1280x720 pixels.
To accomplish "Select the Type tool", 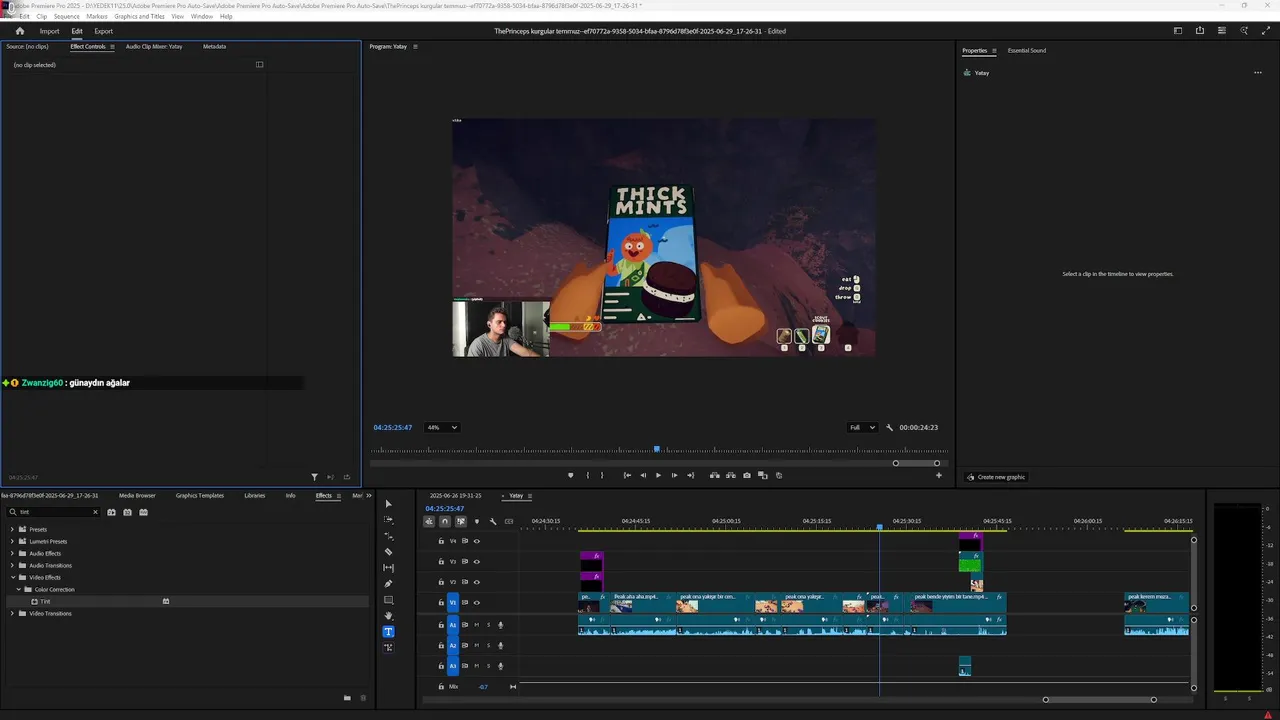I will 389,632.
